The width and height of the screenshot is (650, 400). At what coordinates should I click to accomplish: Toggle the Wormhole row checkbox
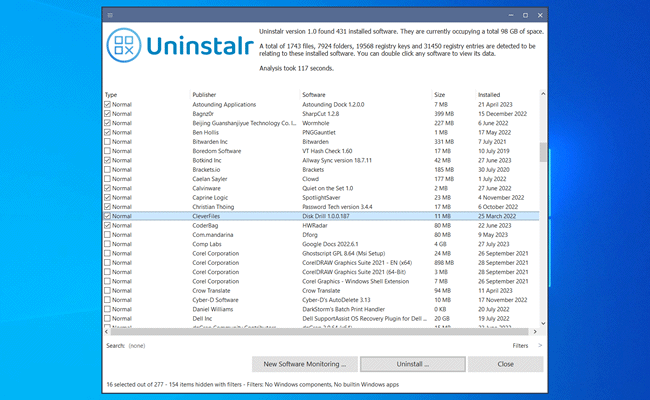[x=107, y=123]
